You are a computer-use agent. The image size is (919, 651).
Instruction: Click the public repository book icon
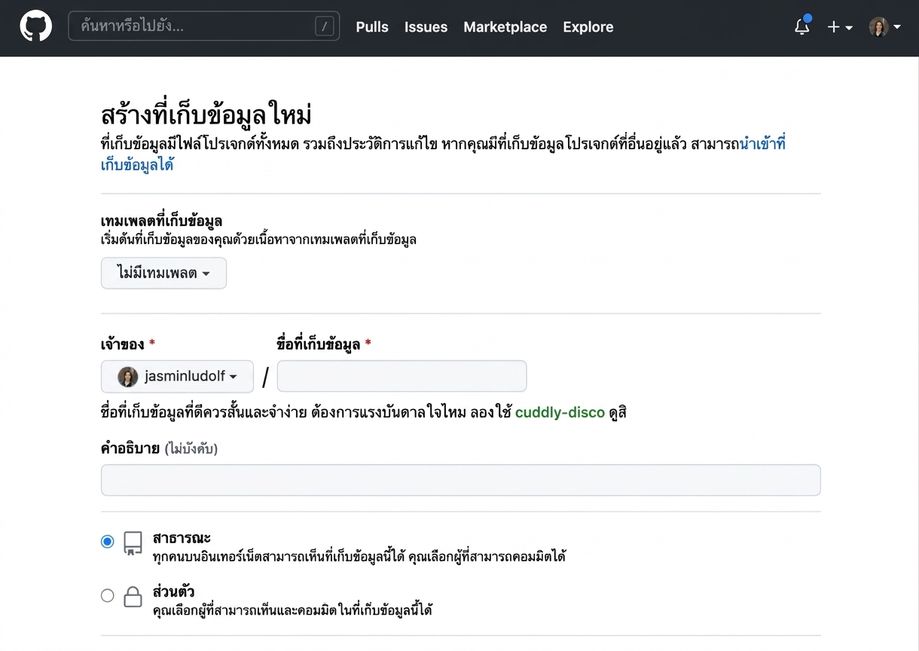[x=133, y=543]
